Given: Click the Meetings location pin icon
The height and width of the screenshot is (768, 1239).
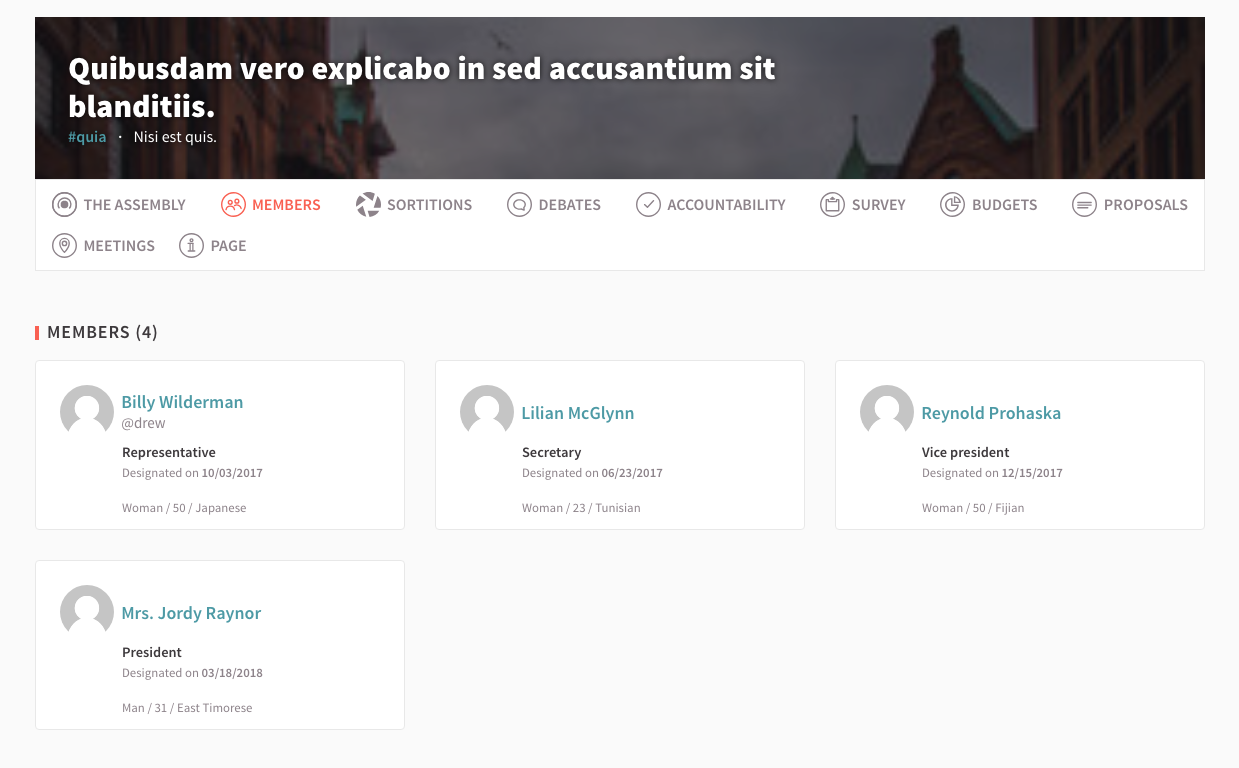Looking at the screenshot, I should (x=64, y=246).
